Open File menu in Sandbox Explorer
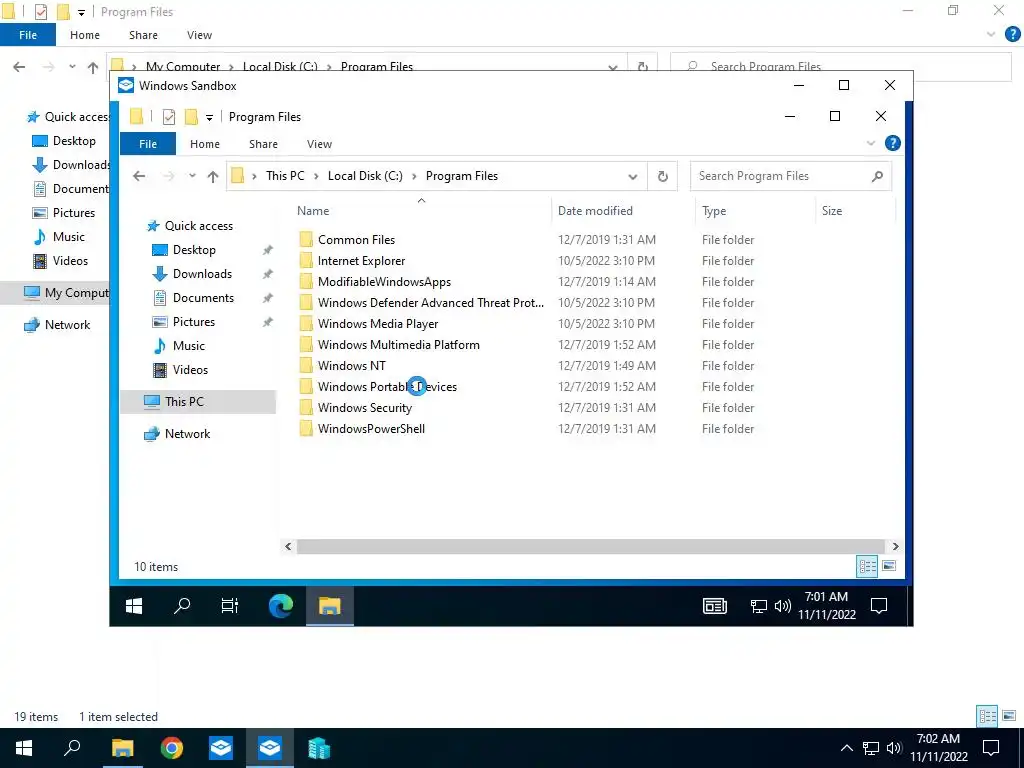This screenshot has width=1024, height=768. [148, 144]
